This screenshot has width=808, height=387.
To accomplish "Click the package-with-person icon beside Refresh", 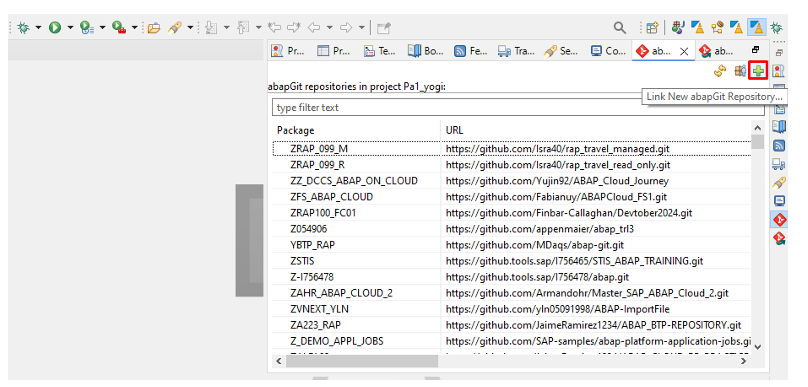I will pyautogui.click(x=740, y=71).
